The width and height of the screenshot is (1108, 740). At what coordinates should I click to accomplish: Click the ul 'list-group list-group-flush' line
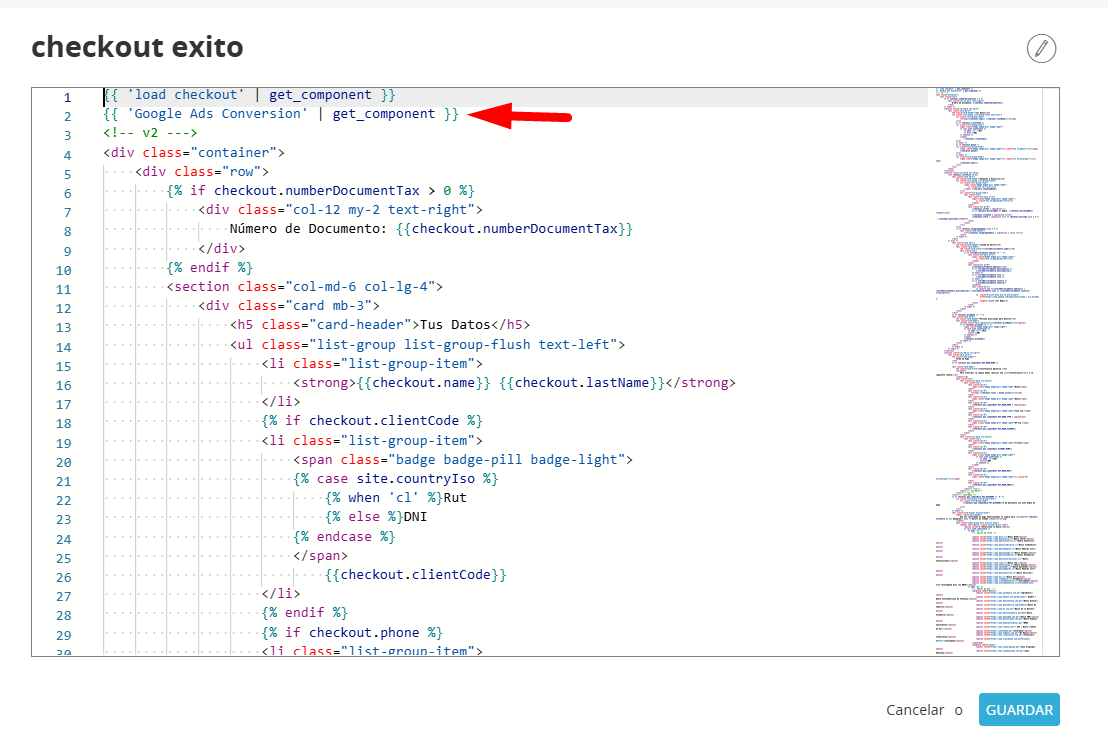click(x=428, y=344)
